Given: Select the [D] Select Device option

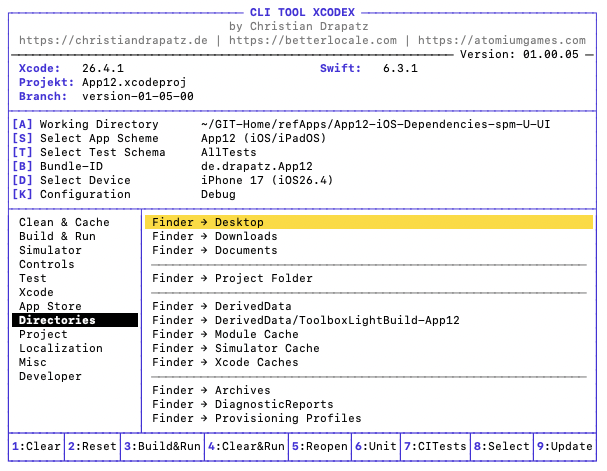Looking at the screenshot, I should pos(85,180).
